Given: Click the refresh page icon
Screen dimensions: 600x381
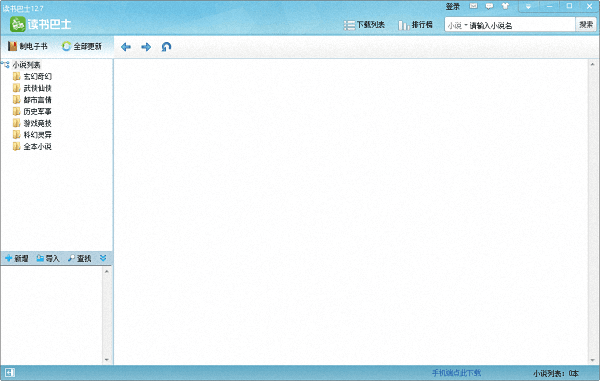Looking at the screenshot, I should [166, 47].
